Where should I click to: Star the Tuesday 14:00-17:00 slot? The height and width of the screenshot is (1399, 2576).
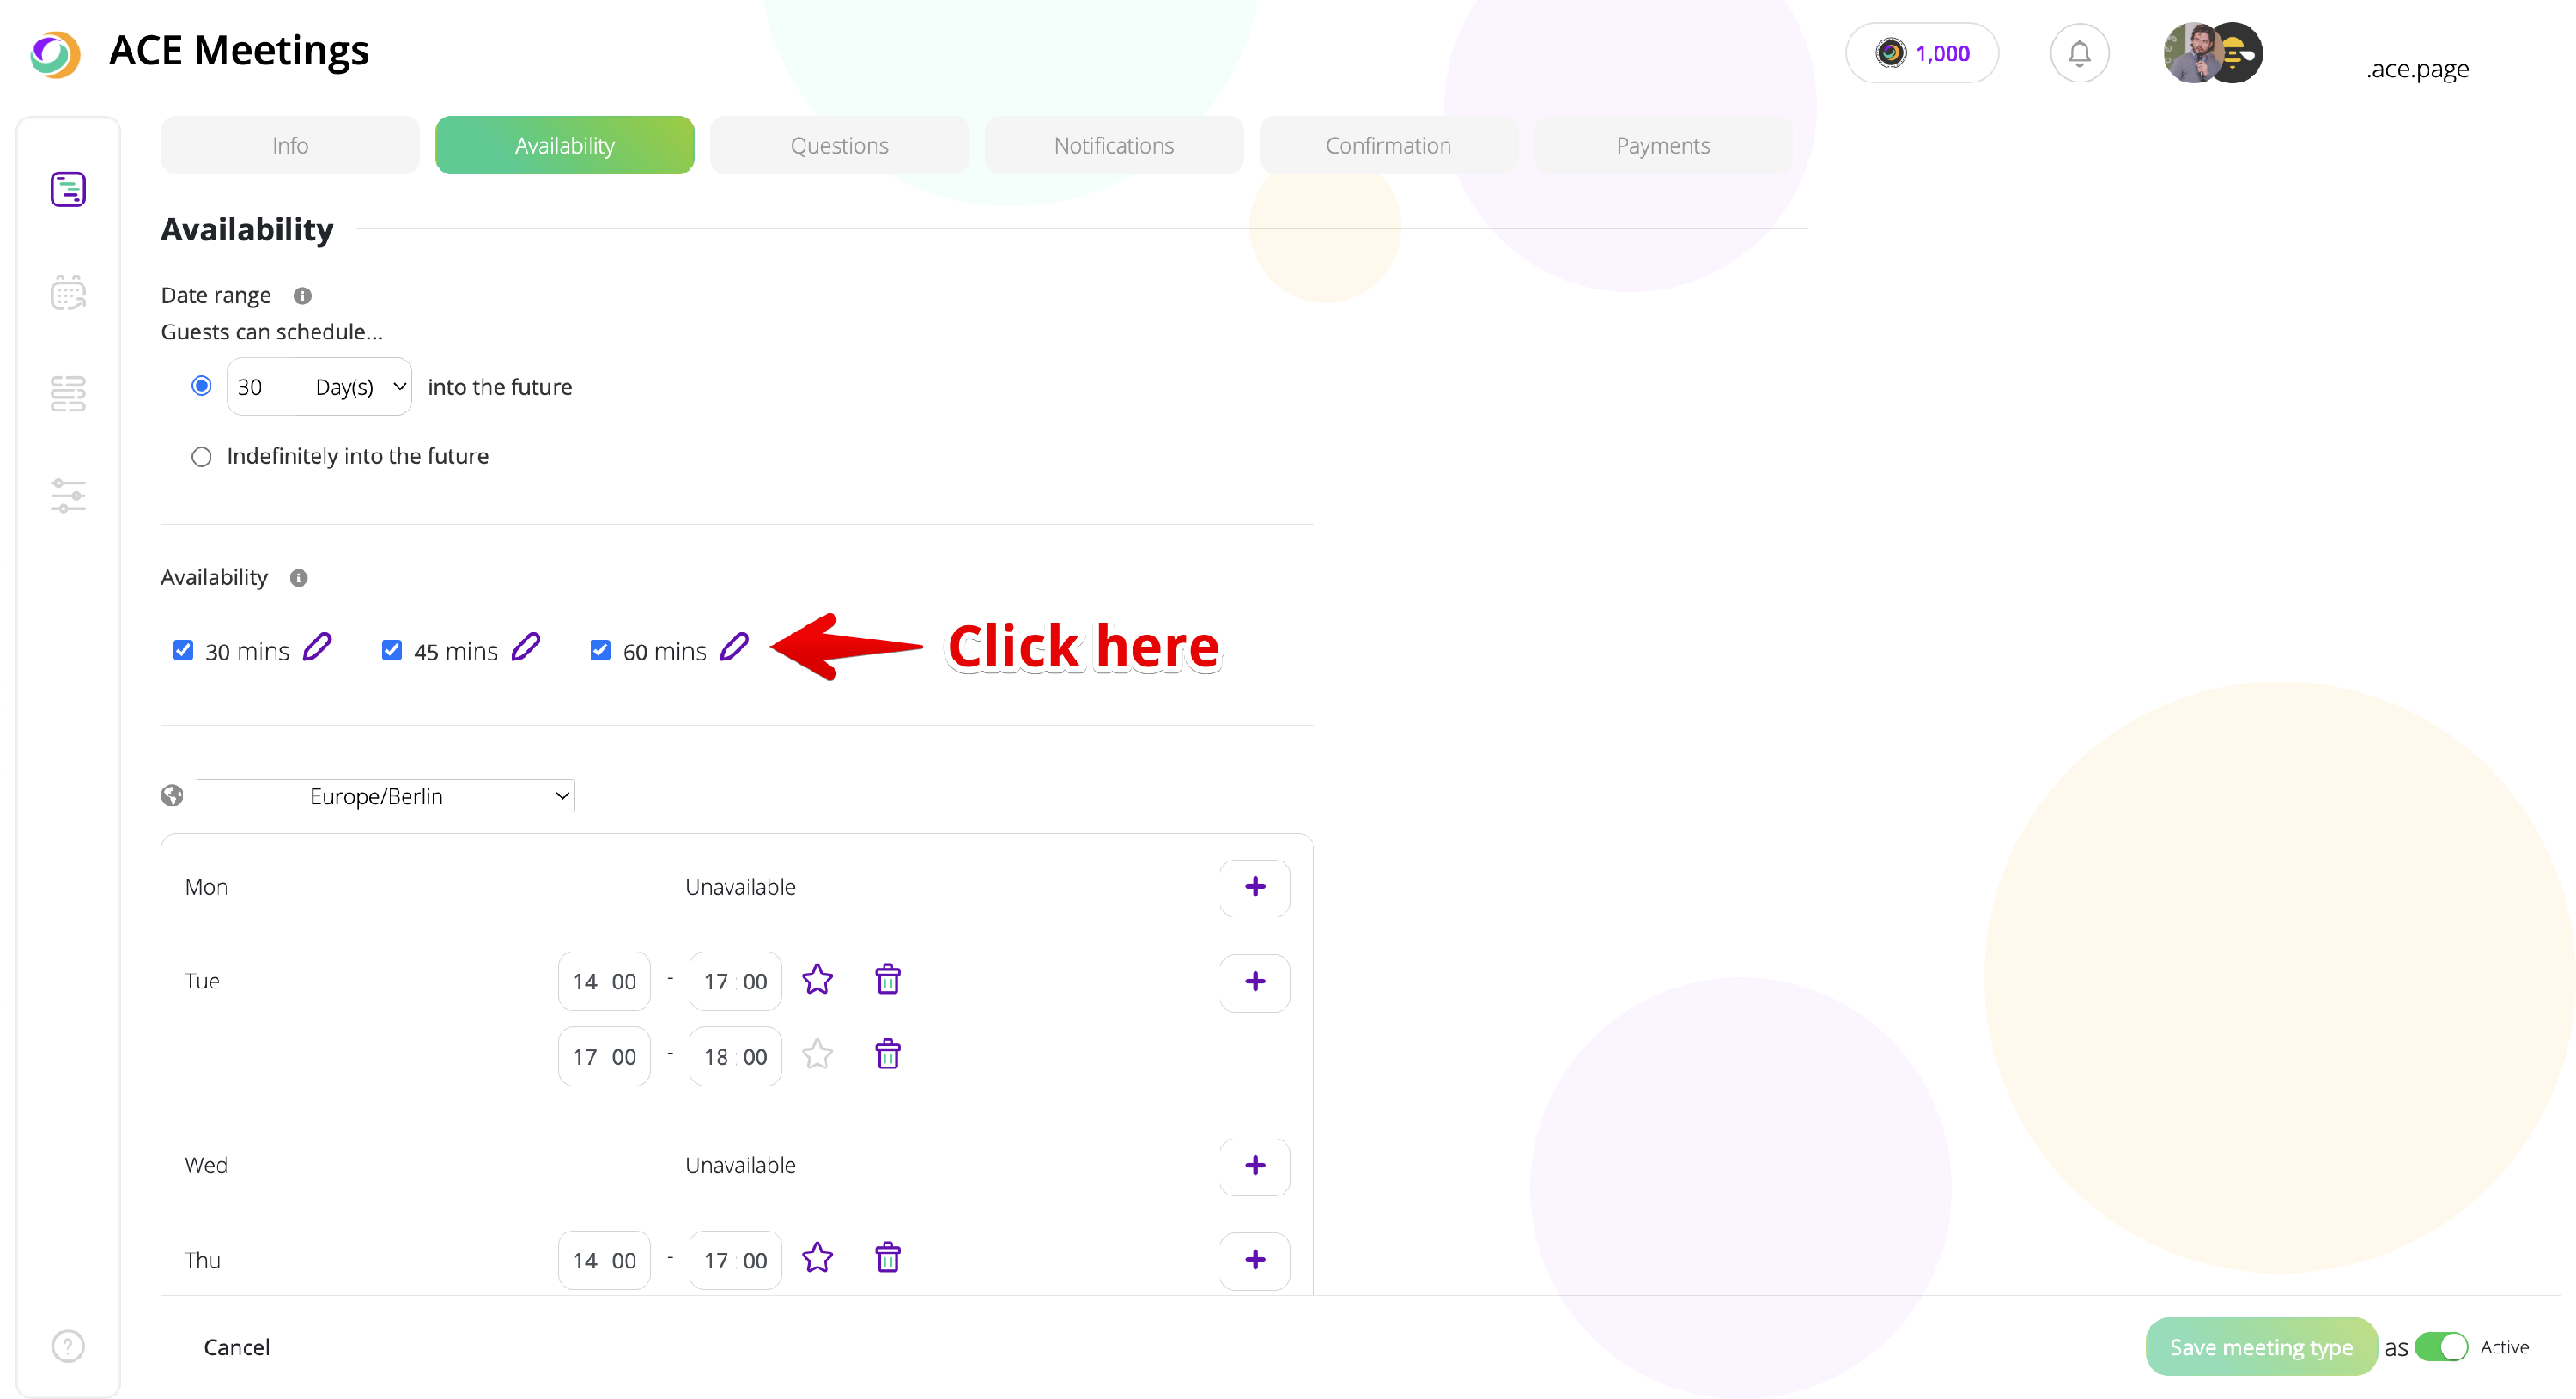click(x=817, y=979)
